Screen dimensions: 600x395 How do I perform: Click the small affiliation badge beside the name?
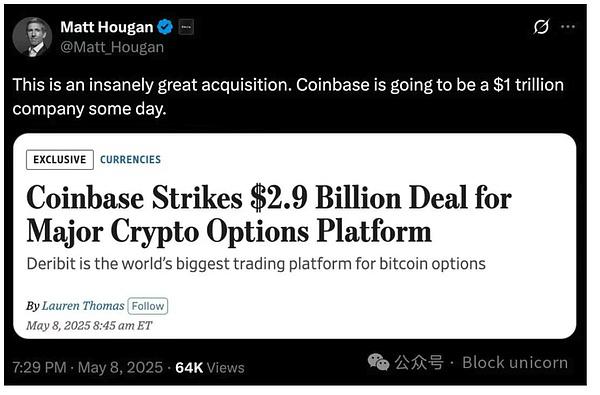[x=186, y=27]
